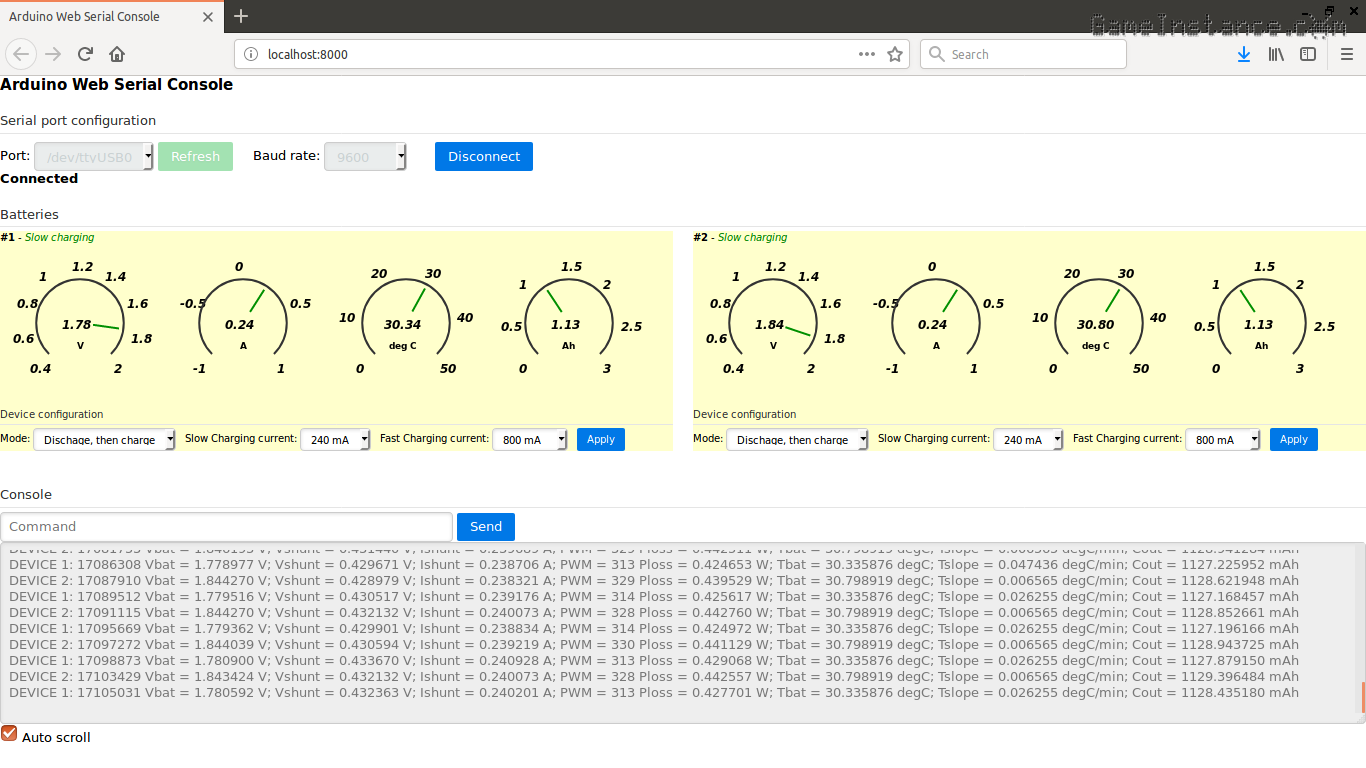Go forward with the forward arrow
The image size is (1366, 768).
[x=53, y=54]
